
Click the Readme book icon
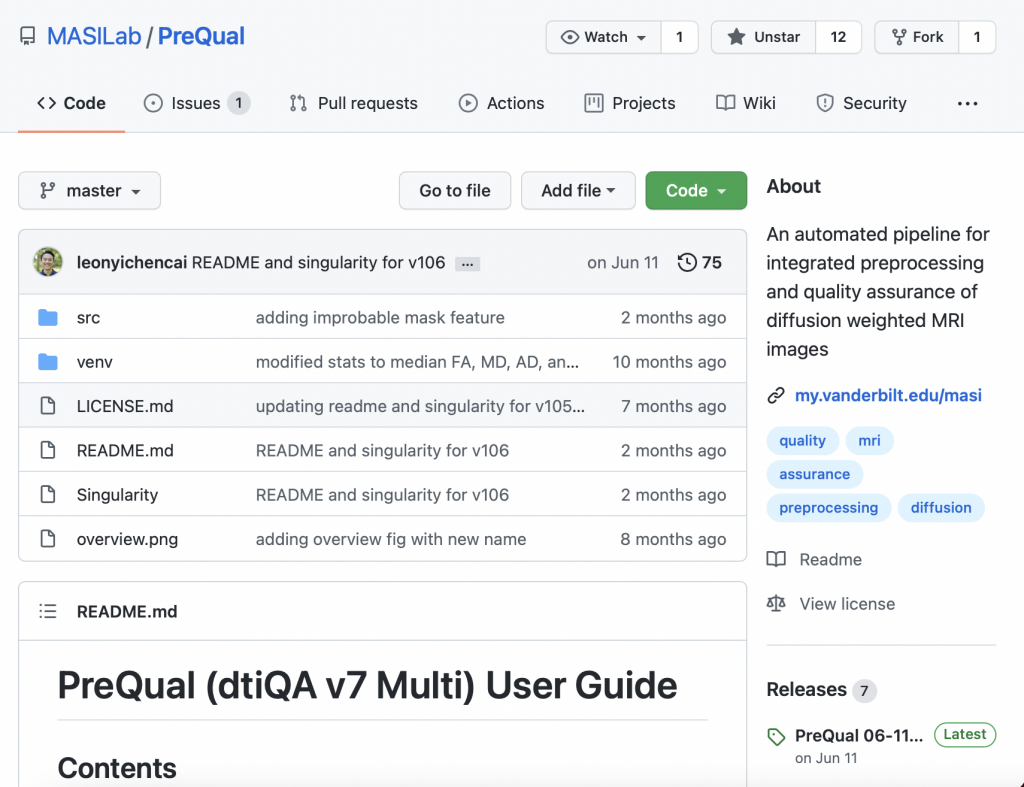[x=776, y=559]
